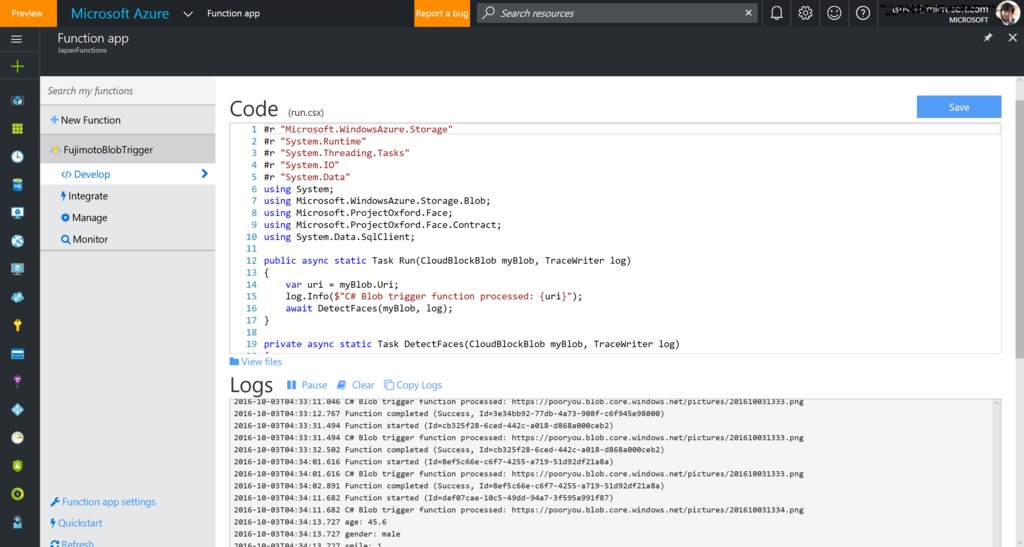The height and width of the screenshot is (547, 1024).
Task: Open portal settings gear icon
Action: pos(805,13)
